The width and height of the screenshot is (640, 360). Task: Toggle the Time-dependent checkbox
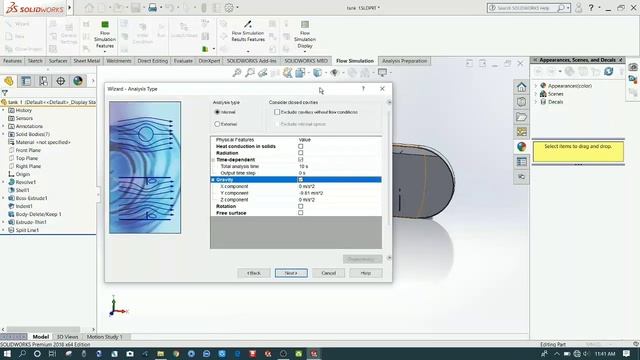(x=301, y=160)
